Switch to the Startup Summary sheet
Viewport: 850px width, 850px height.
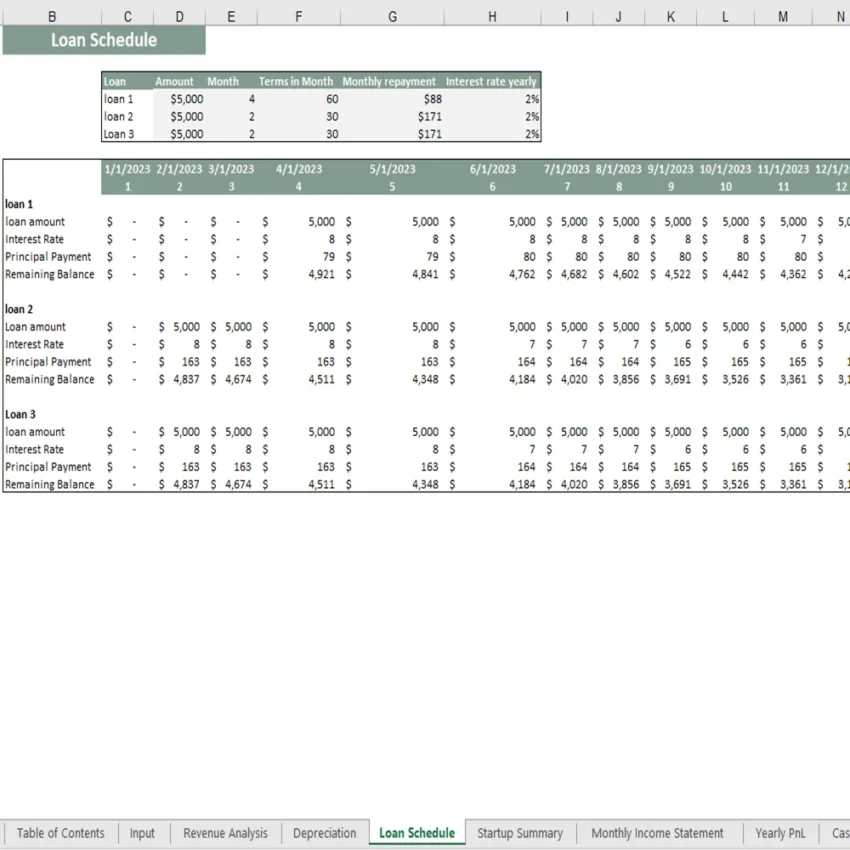point(520,833)
